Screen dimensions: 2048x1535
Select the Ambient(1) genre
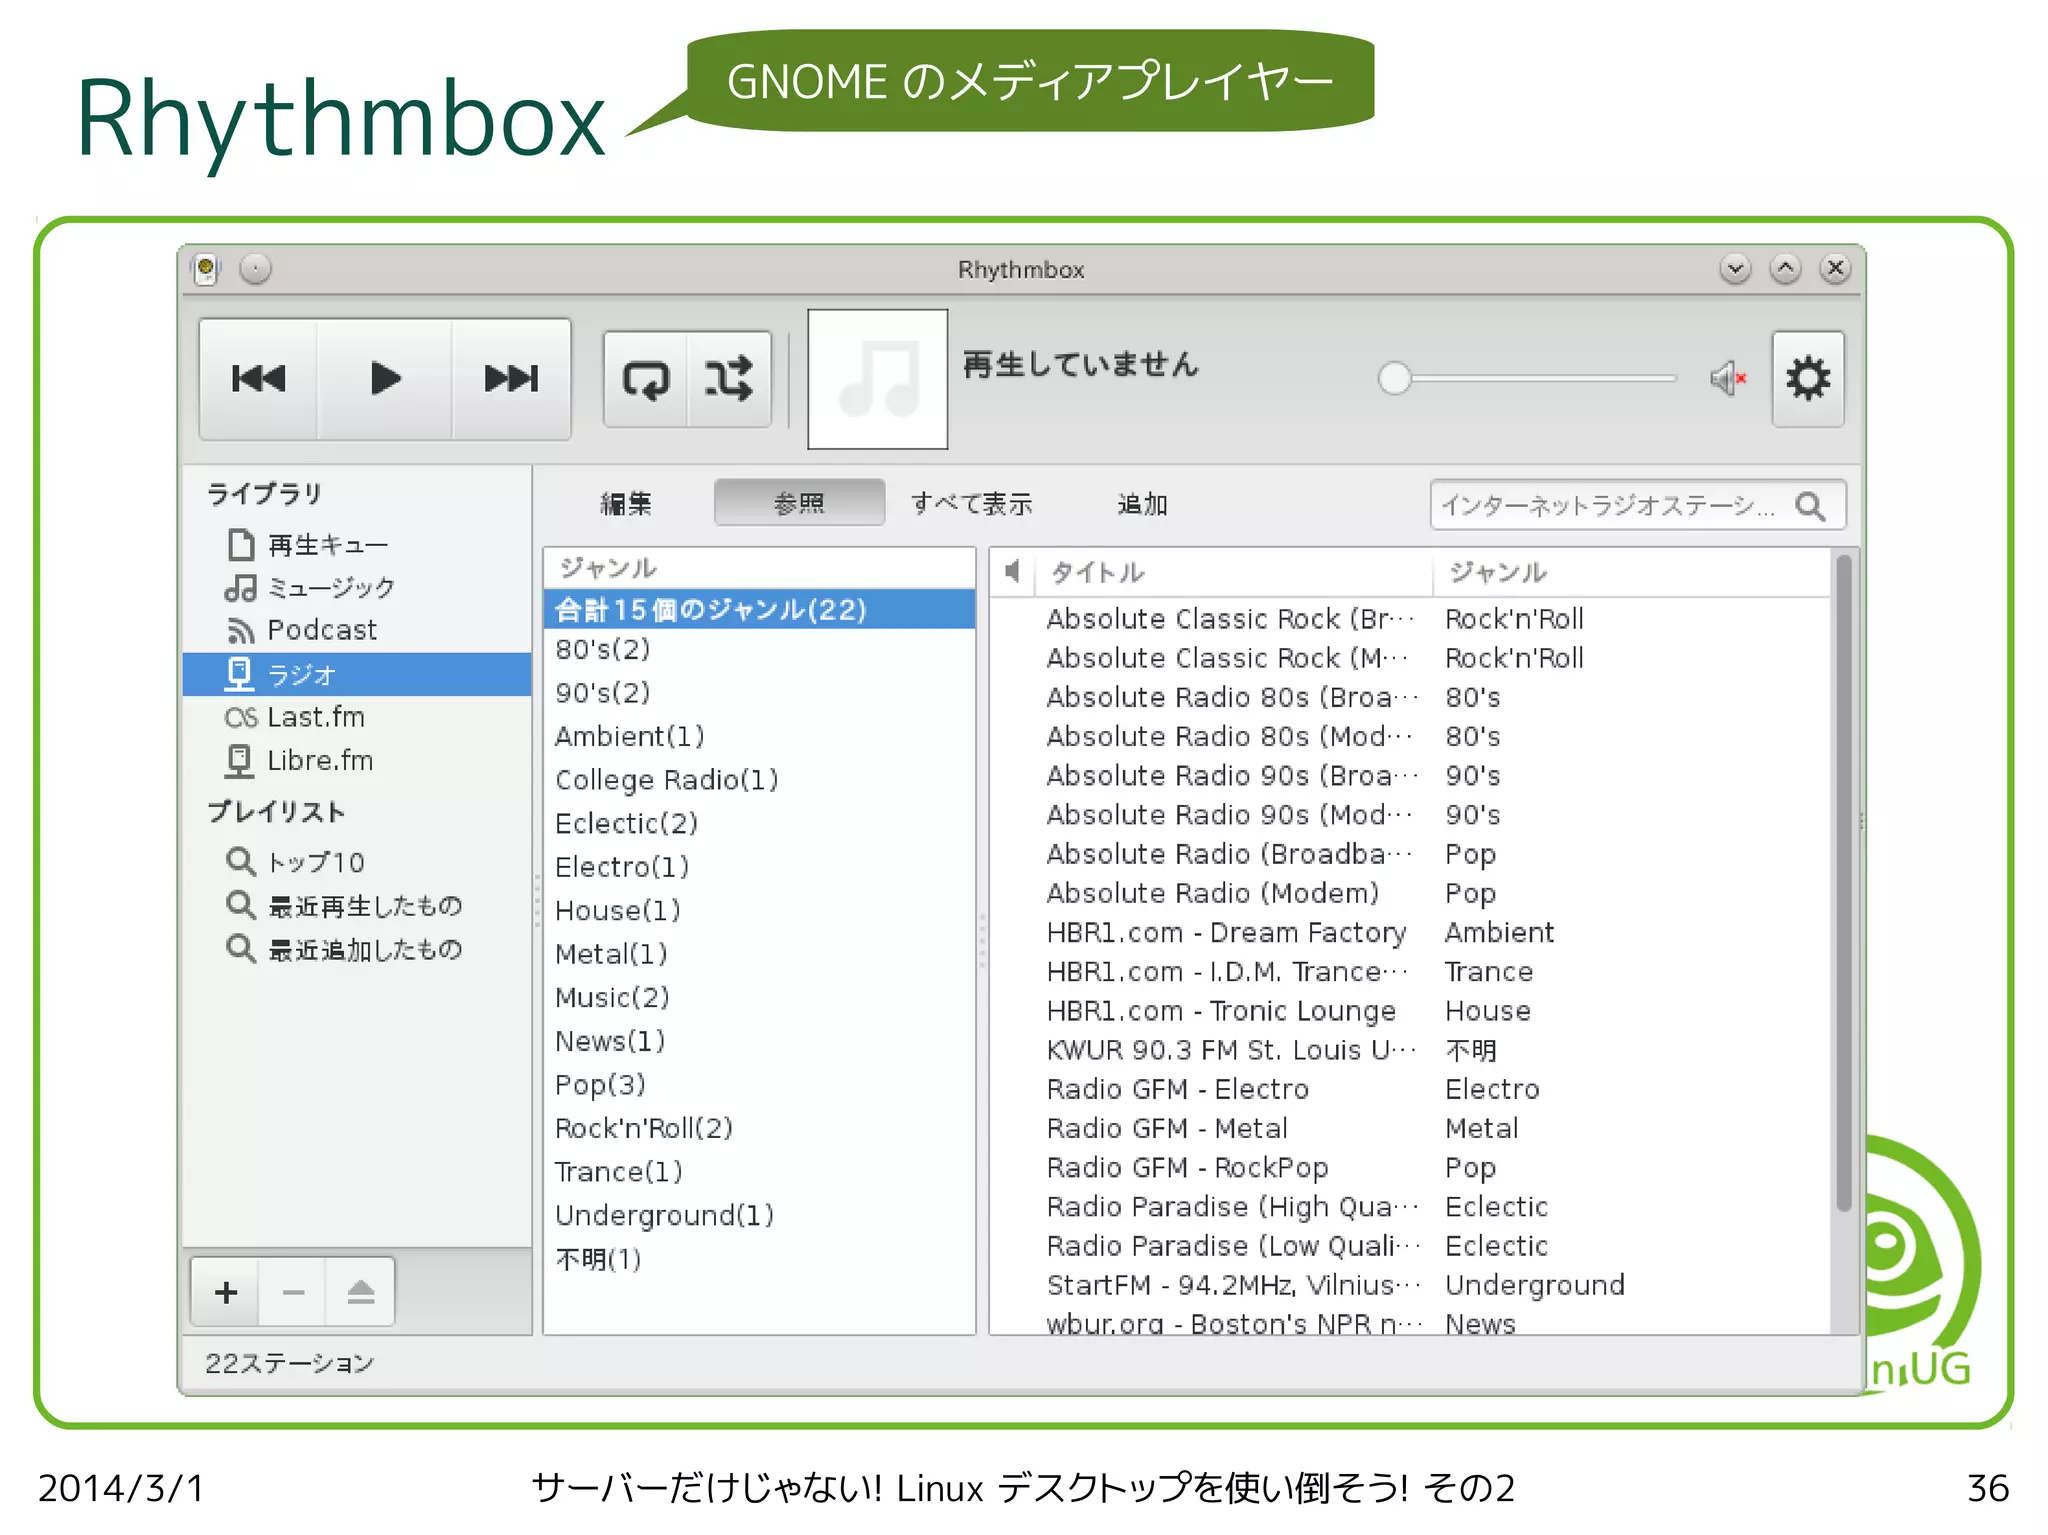point(759,737)
